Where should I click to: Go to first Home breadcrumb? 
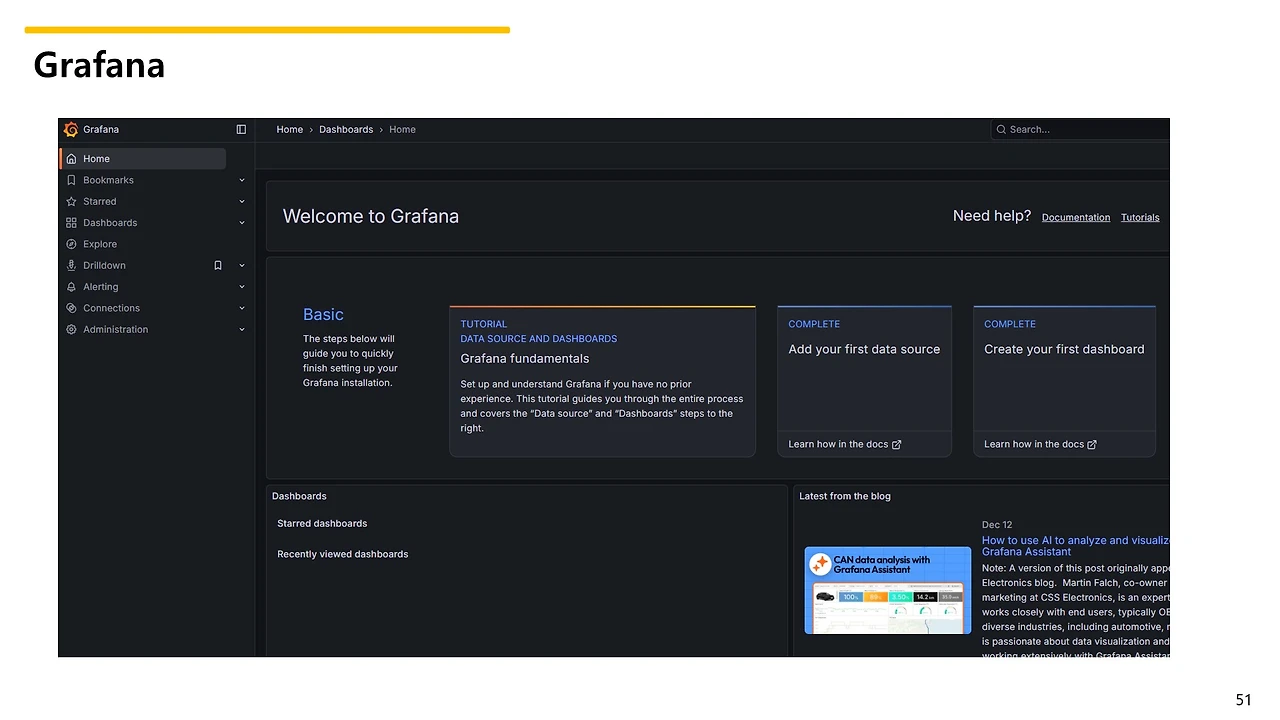tap(290, 129)
